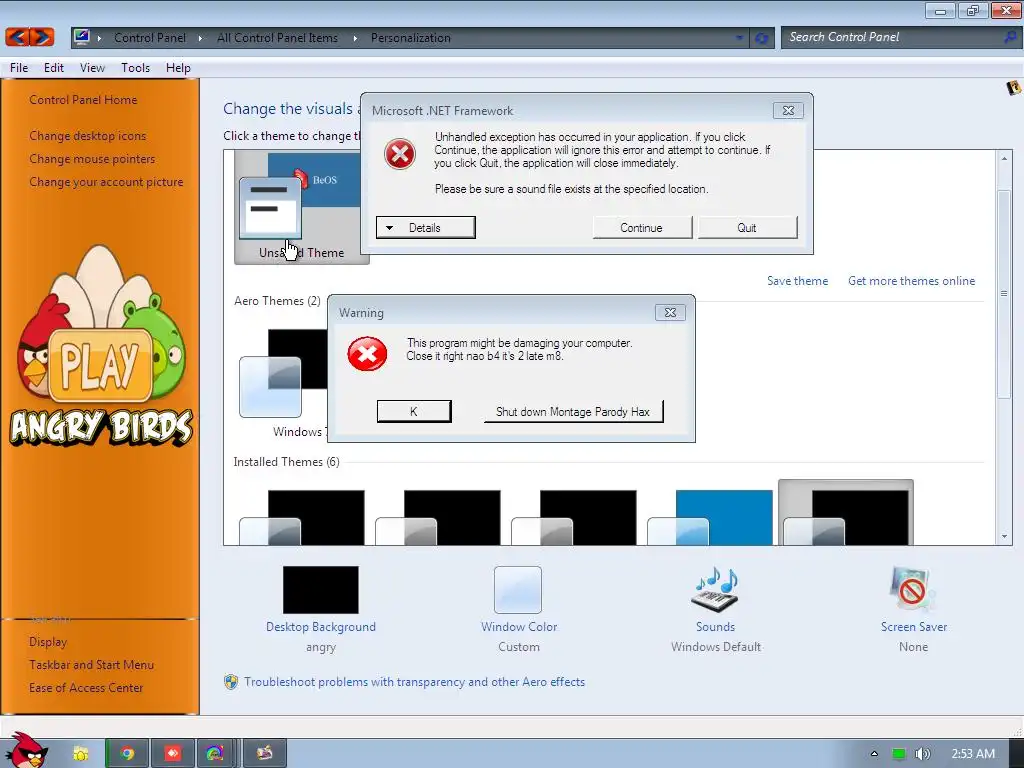Viewport: 1024px width, 768px height.
Task: Click Continue in the .NET error dialog
Action: (x=642, y=227)
